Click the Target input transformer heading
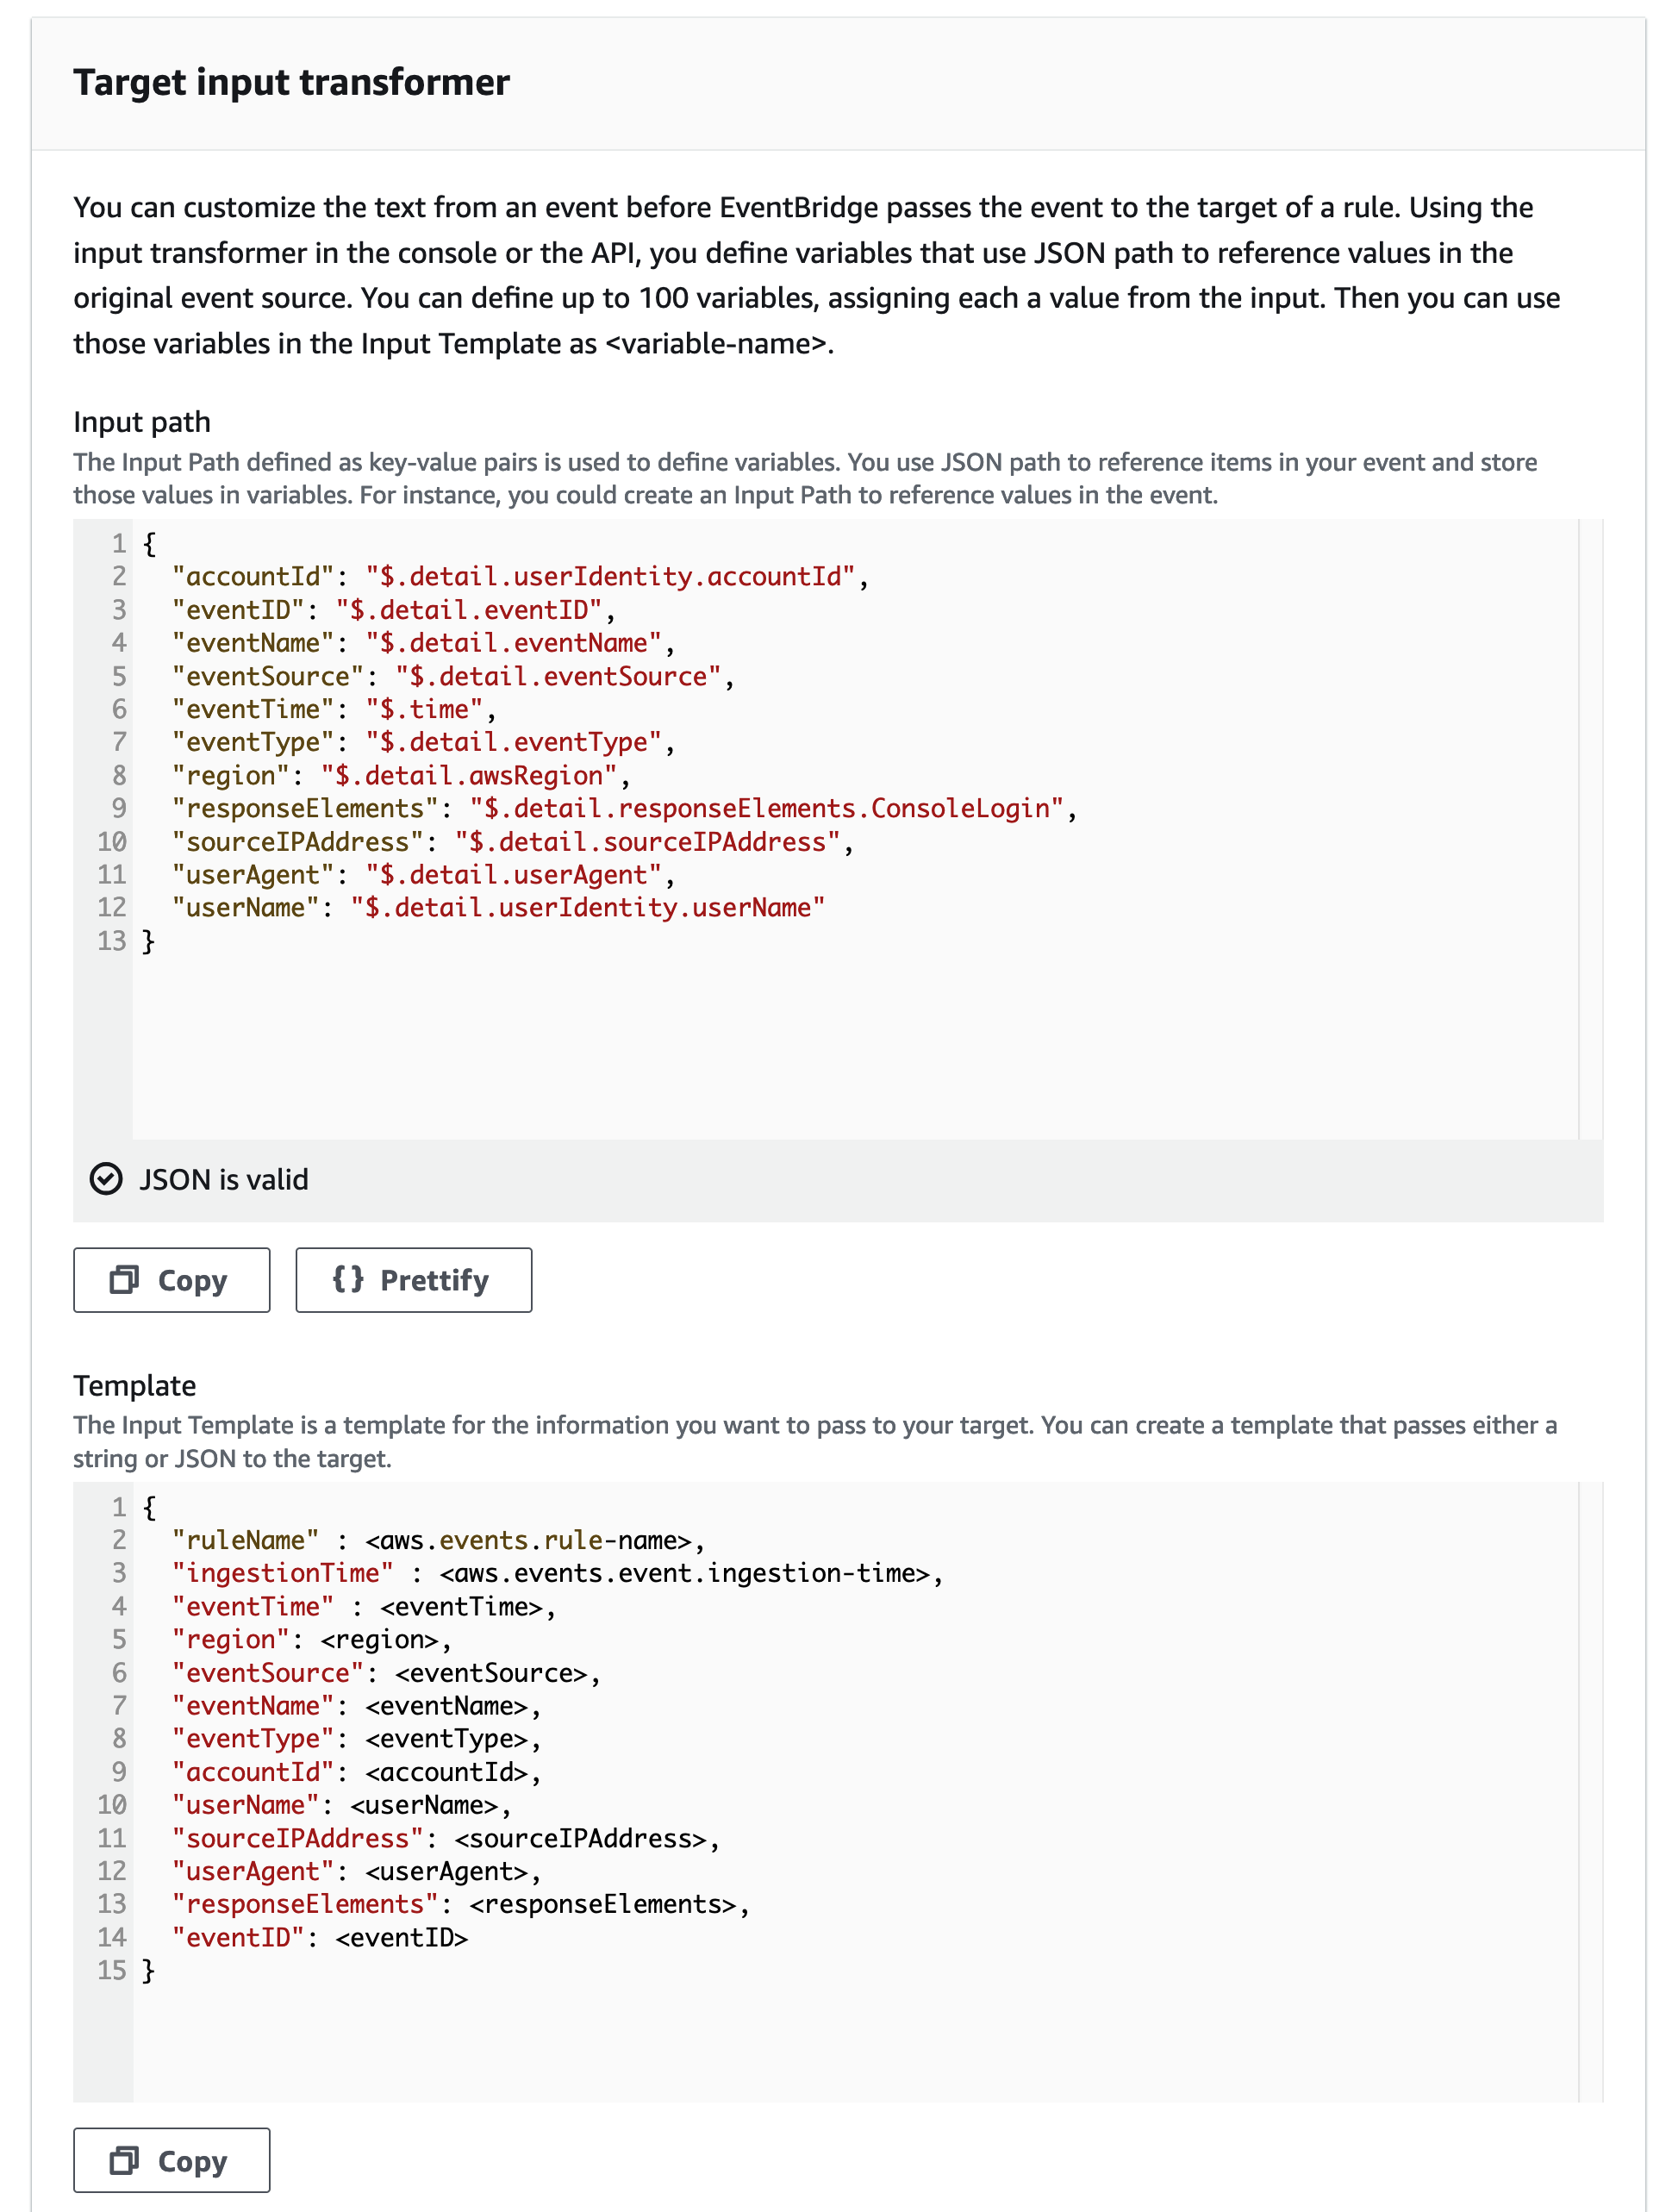The image size is (1672, 2212). pos(291,83)
